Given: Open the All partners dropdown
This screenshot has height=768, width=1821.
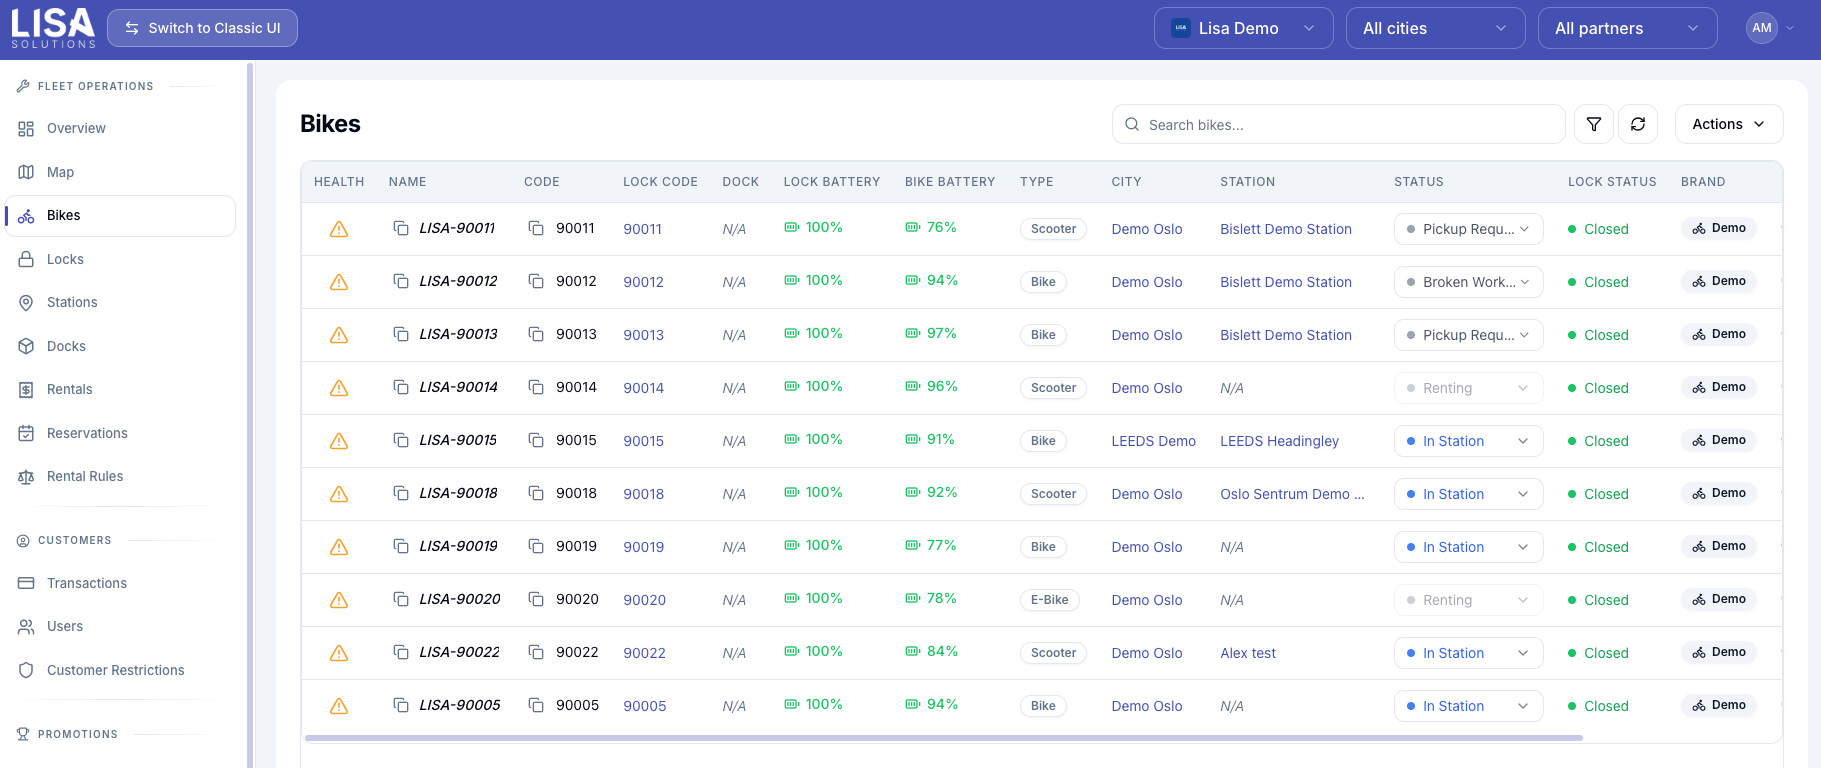Looking at the screenshot, I should [1627, 28].
